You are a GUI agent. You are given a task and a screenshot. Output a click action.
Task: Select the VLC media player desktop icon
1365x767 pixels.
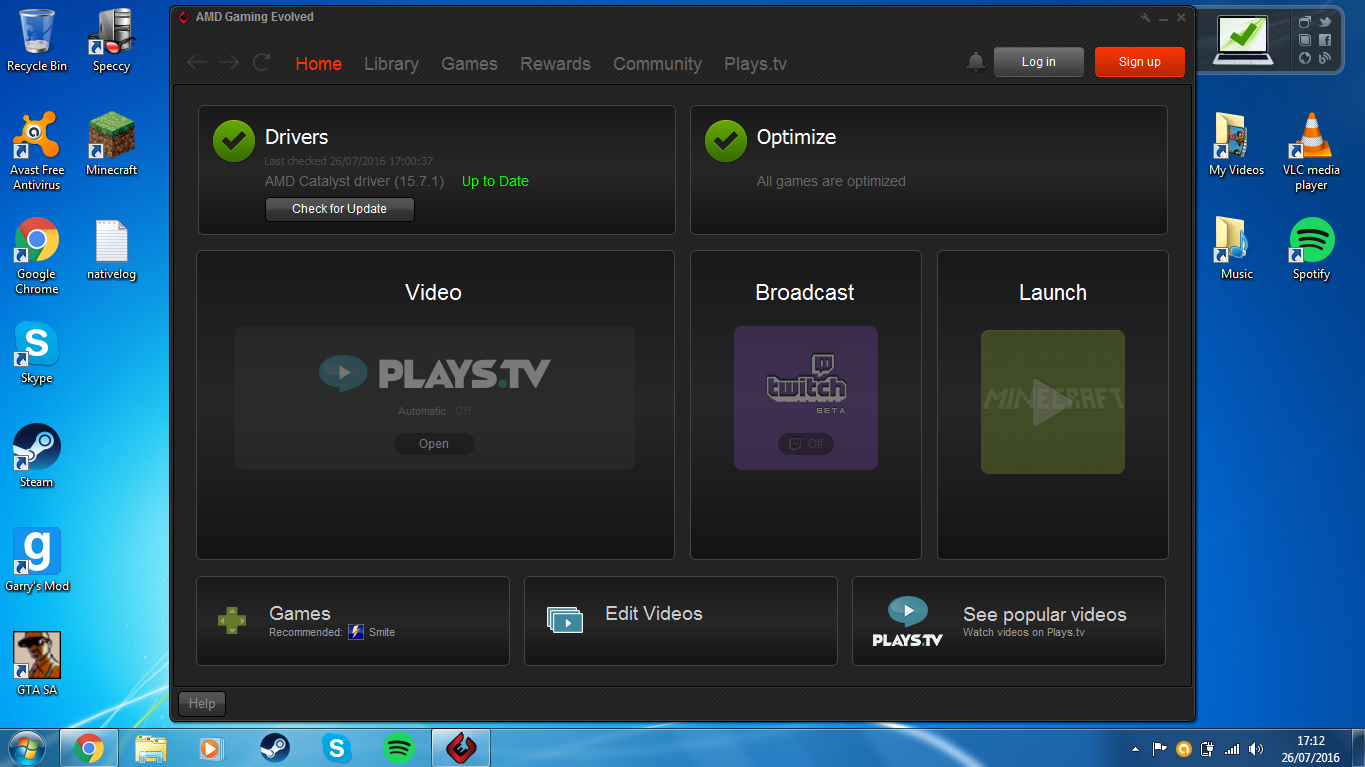1311,151
